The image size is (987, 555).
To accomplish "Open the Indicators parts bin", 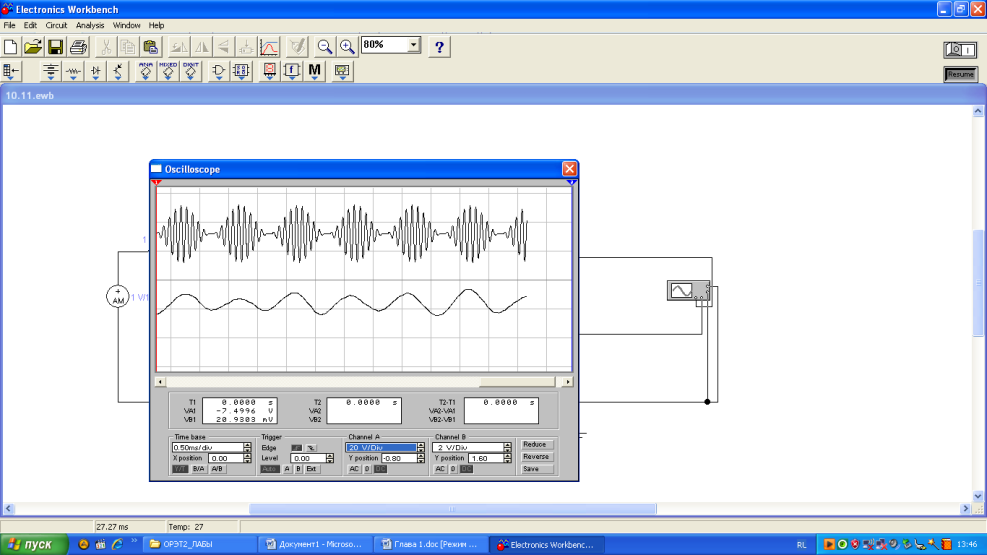I will [x=269, y=71].
